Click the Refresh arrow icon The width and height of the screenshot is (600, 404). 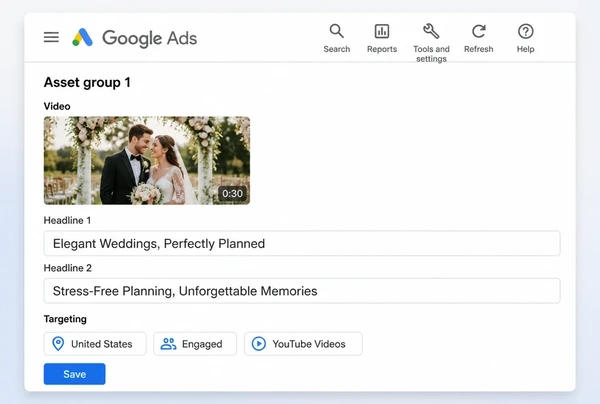tap(479, 31)
